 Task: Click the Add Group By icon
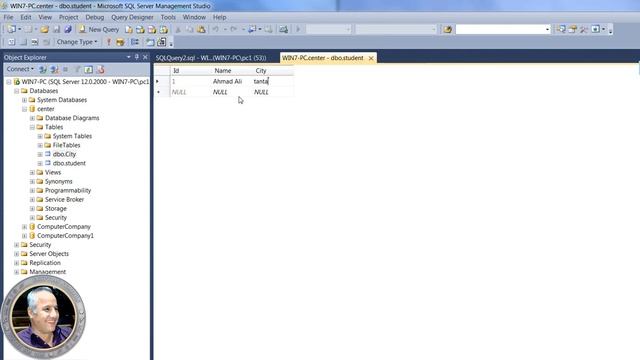click(x=135, y=42)
